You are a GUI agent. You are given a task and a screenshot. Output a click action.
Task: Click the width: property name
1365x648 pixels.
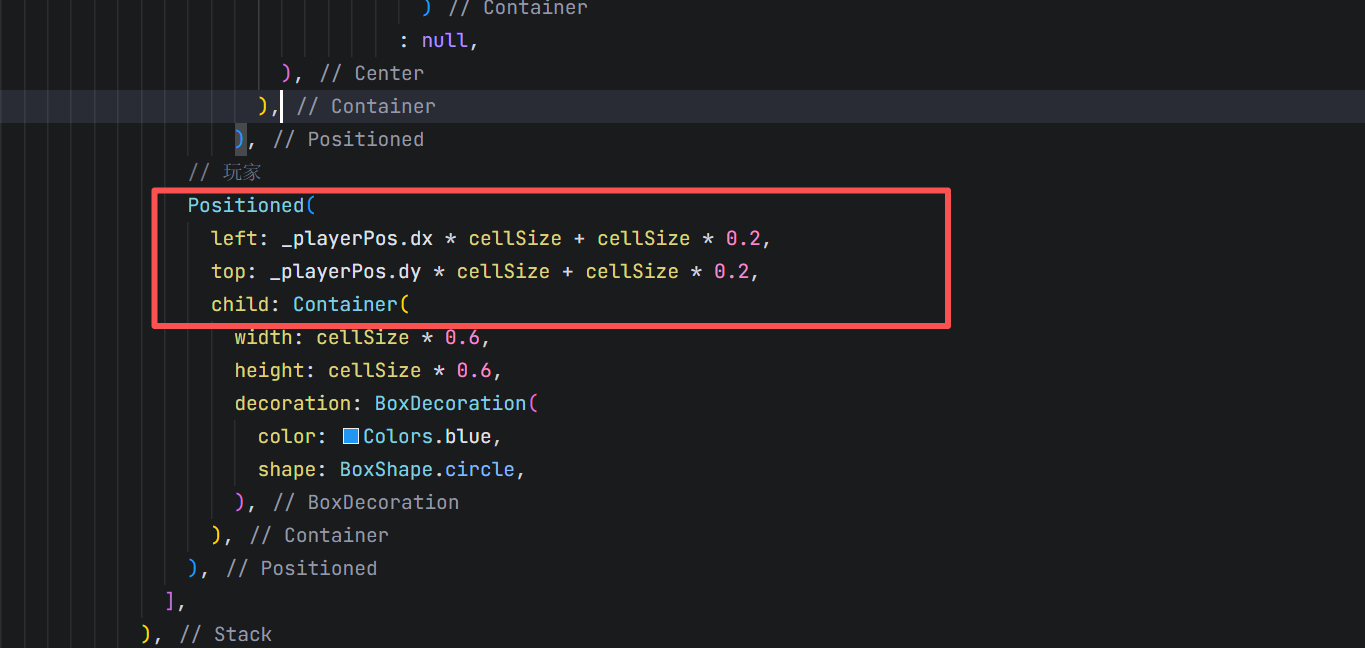[x=269, y=337]
